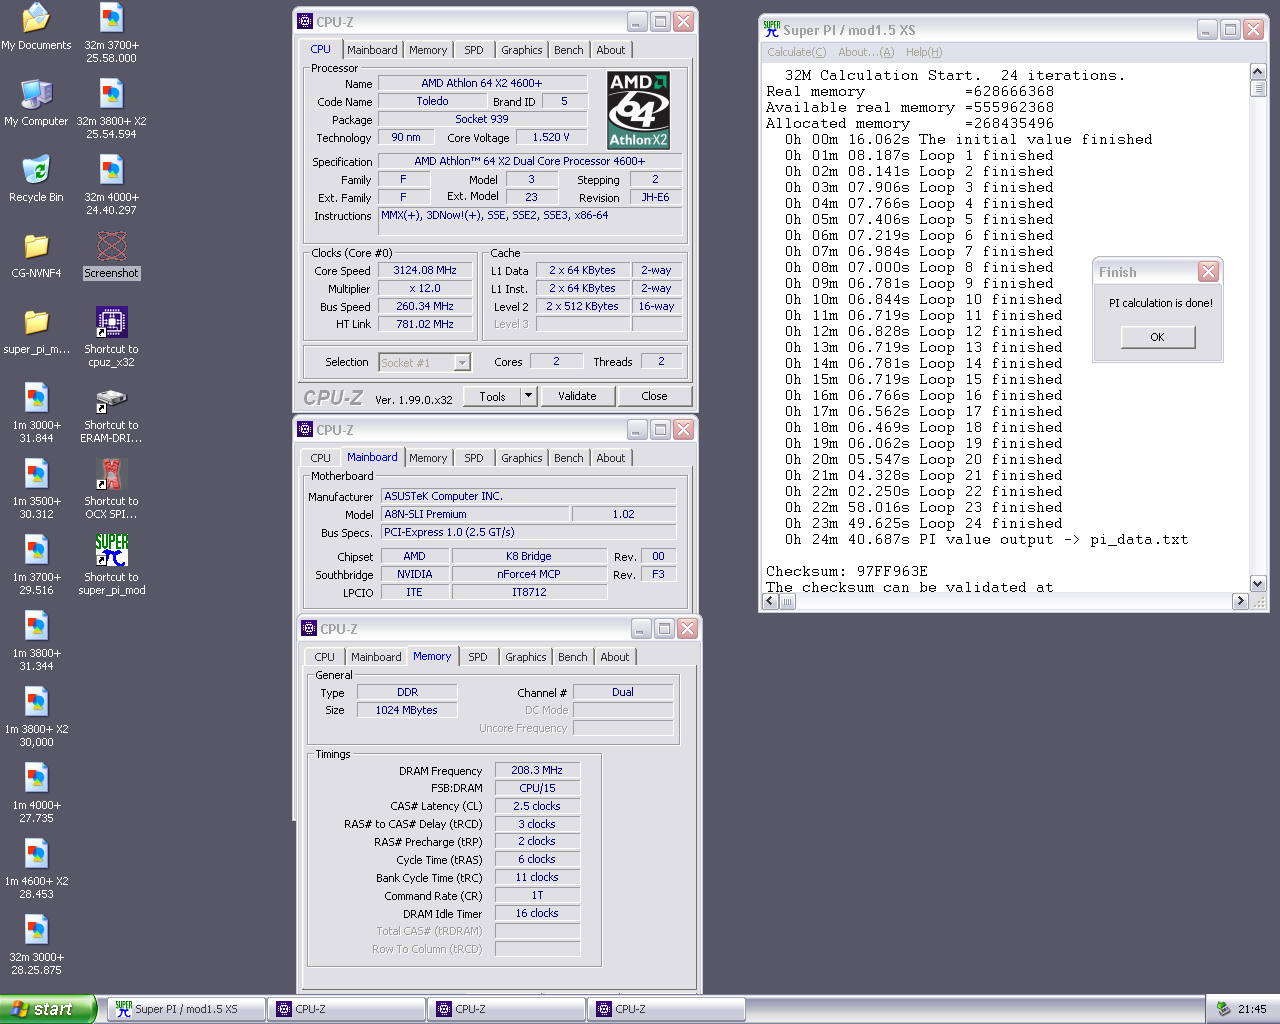The height and width of the screenshot is (1024, 1280).
Task: Open the Socket #1 selection dropdown
Action: coord(462,362)
